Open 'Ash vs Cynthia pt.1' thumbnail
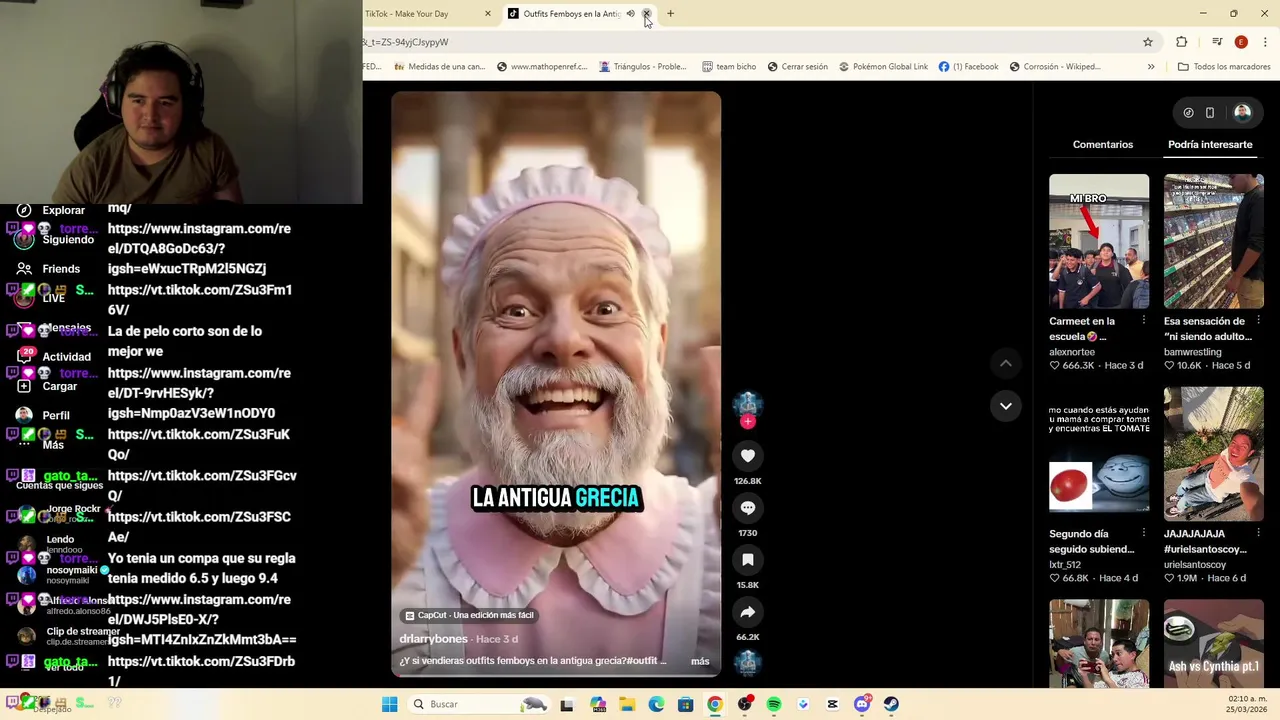This screenshot has width=1280, height=720. point(1213,643)
